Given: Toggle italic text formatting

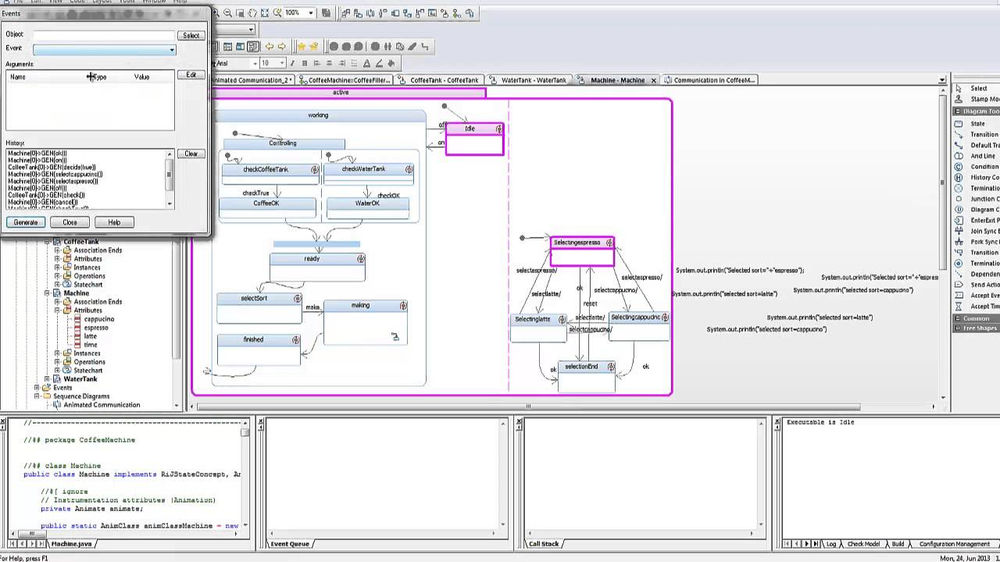Looking at the screenshot, I should tap(292, 63).
